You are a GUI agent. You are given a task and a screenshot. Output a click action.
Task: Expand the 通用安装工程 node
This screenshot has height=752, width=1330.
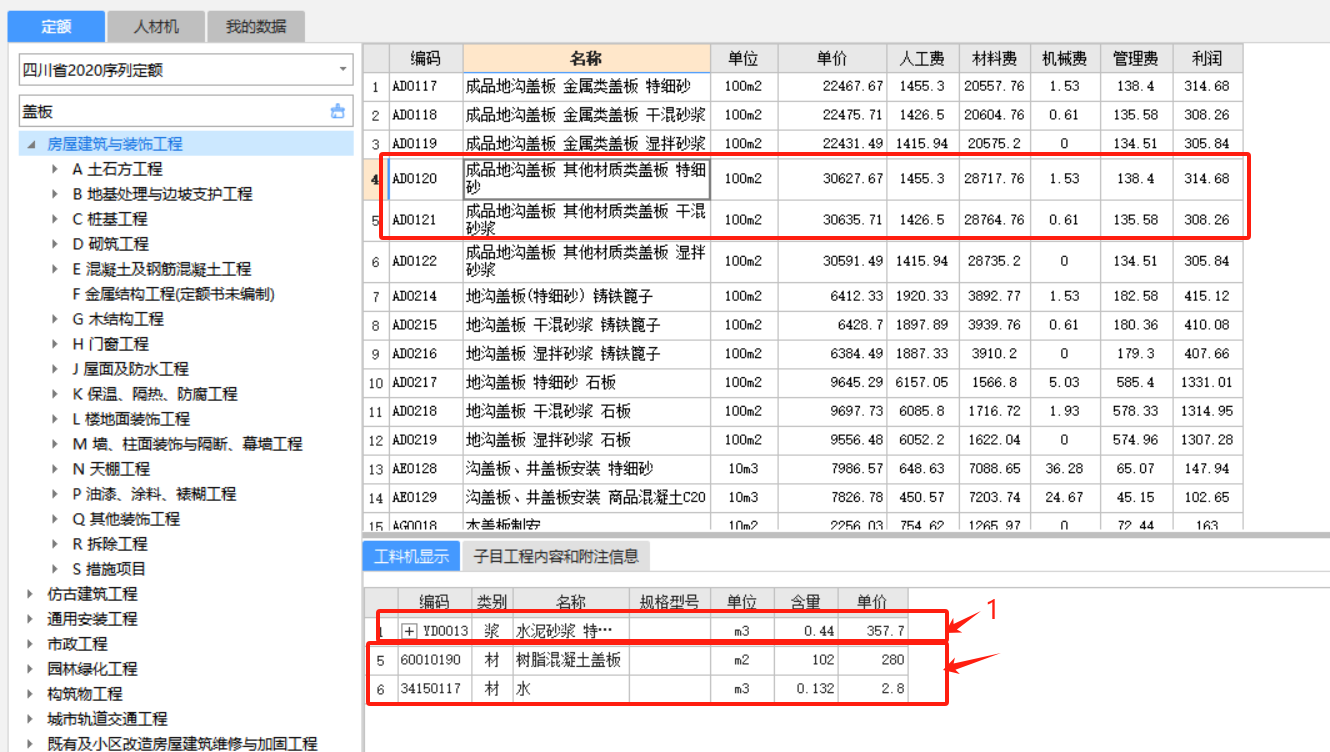pos(32,619)
